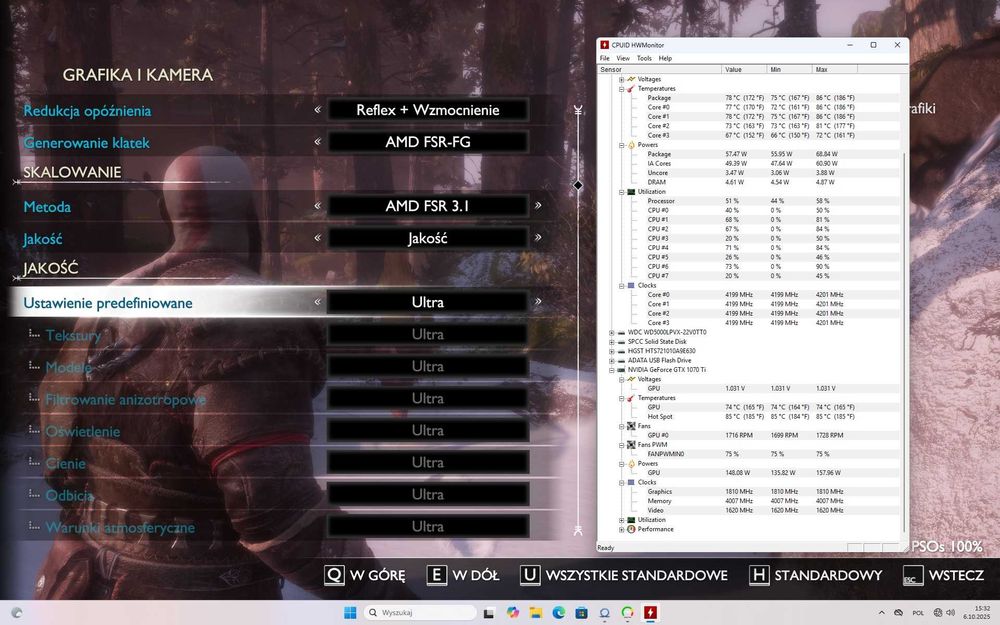
Task: Collapse the NVIDIA GeForce GTX 1070 Ti node
Action: (x=612, y=370)
